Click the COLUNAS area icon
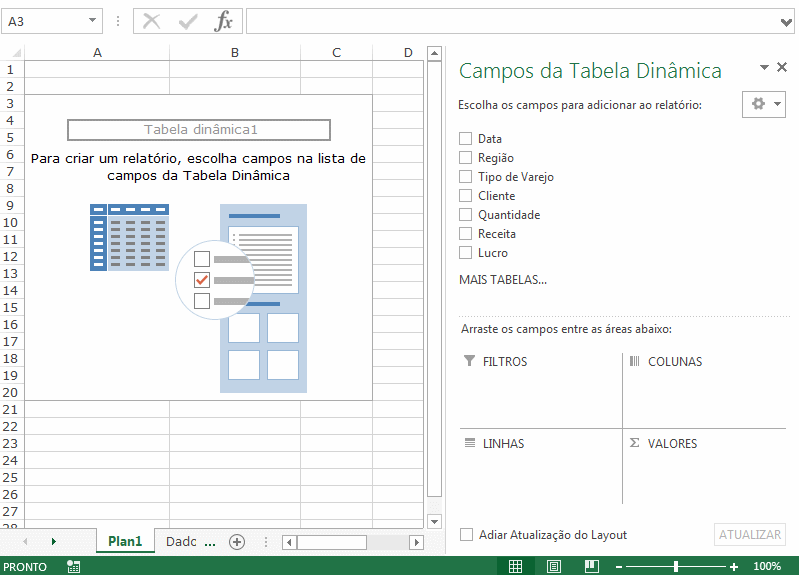The width and height of the screenshot is (799, 575). (634, 361)
